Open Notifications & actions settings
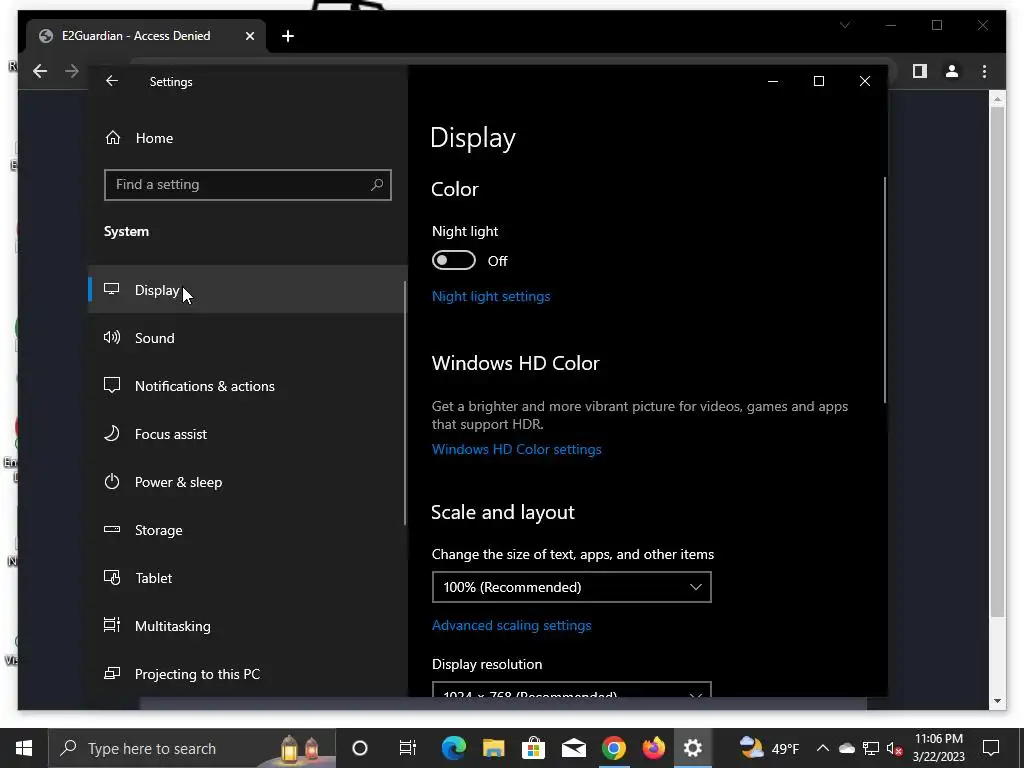 (247, 386)
